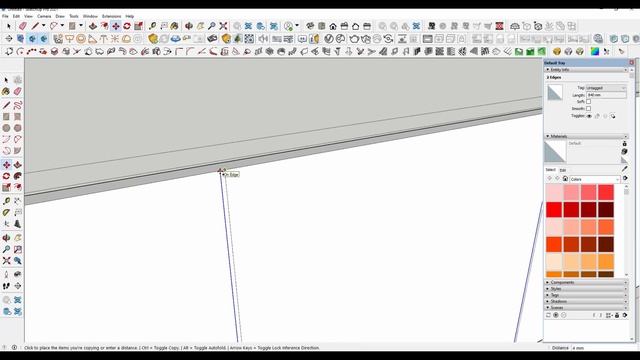Toggle the Smooth checkbox

click(x=588, y=109)
